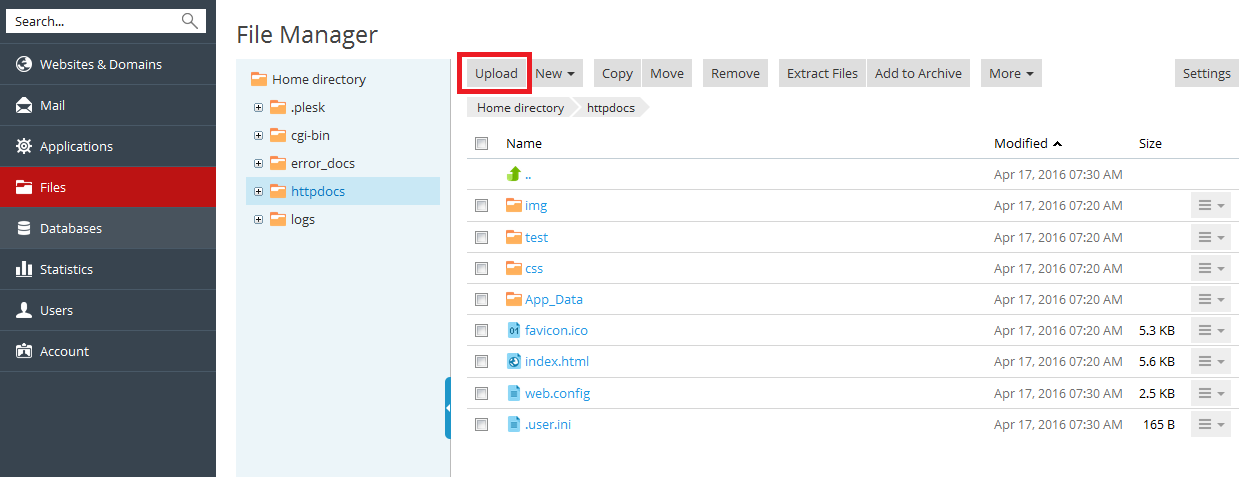Check the favicon.ico checkbox
Image resolution: width=1256 pixels, height=477 pixels.
(x=481, y=330)
